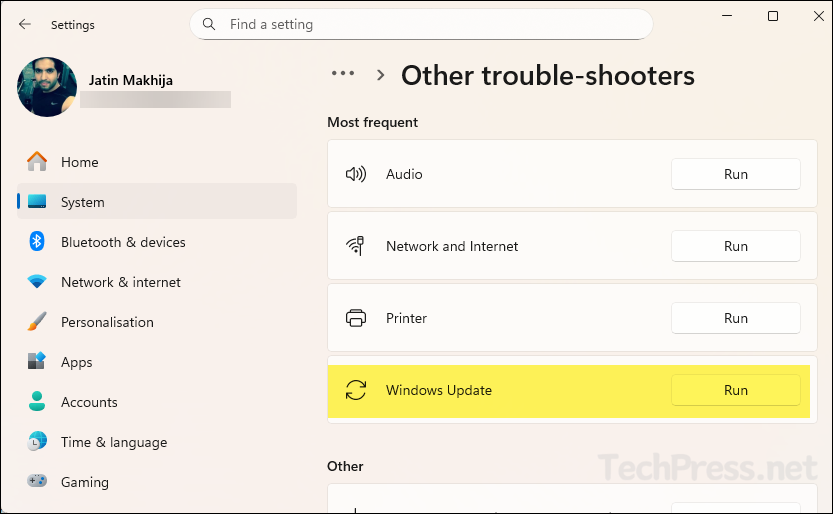This screenshot has width=833, height=514.
Task: Expand the breadcrumb ellipsis menu
Action: [x=343, y=74]
